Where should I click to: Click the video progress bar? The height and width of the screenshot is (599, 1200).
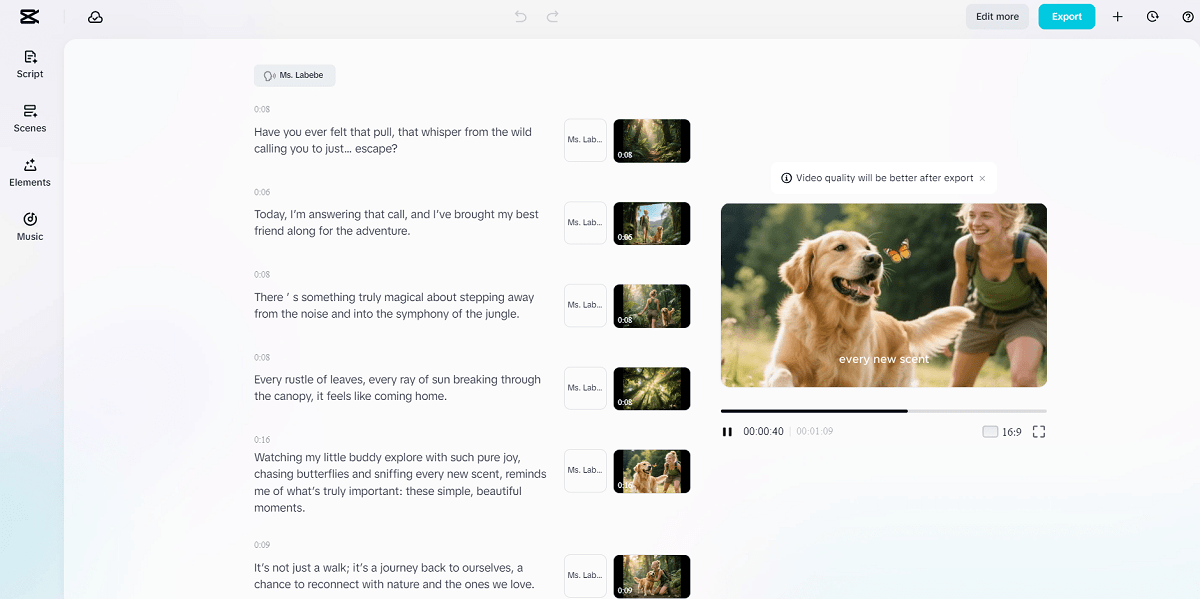tap(883, 411)
